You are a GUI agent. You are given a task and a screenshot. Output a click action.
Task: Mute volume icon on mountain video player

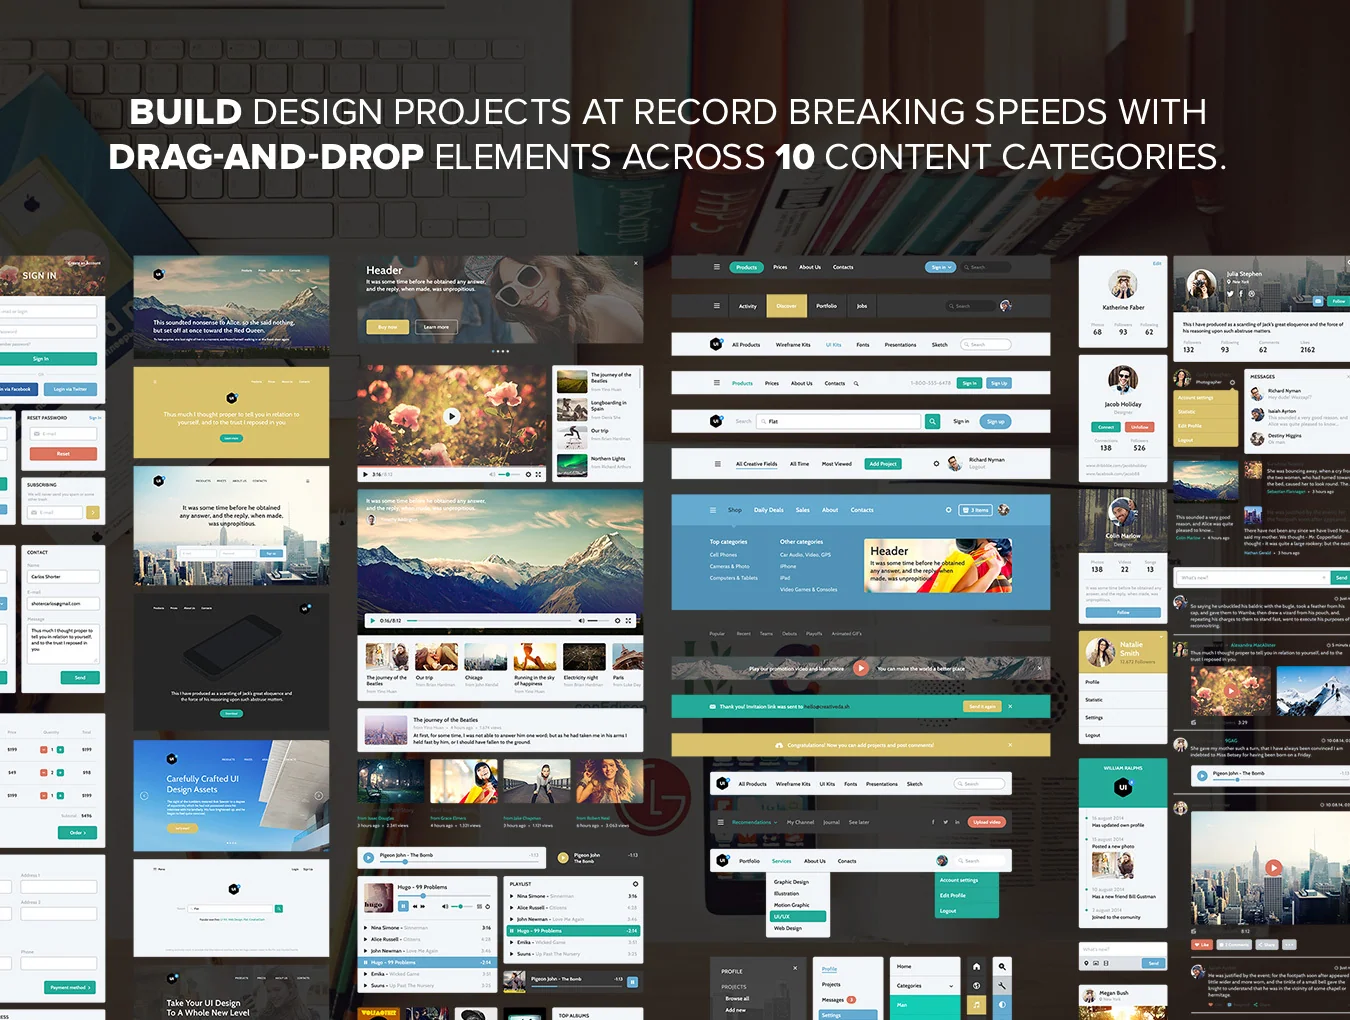(x=581, y=620)
